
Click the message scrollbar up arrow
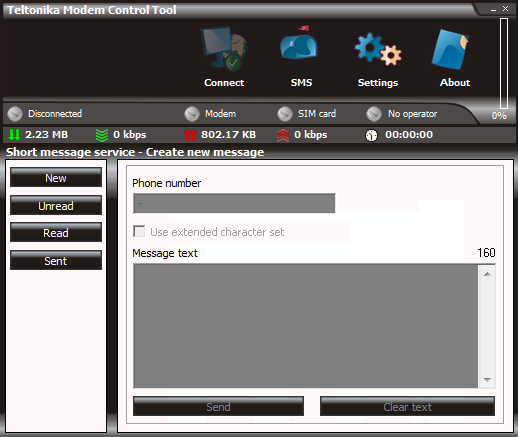pos(487,274)
